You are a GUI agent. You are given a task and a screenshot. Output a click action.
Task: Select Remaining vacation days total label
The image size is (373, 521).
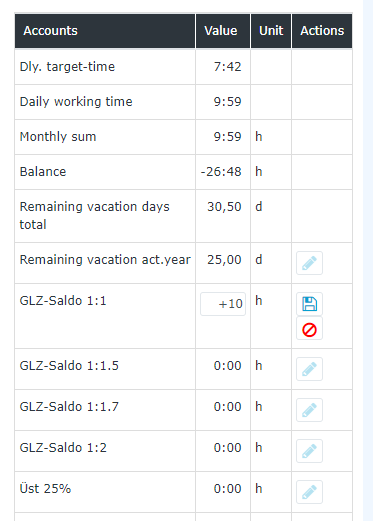[95, 215]
